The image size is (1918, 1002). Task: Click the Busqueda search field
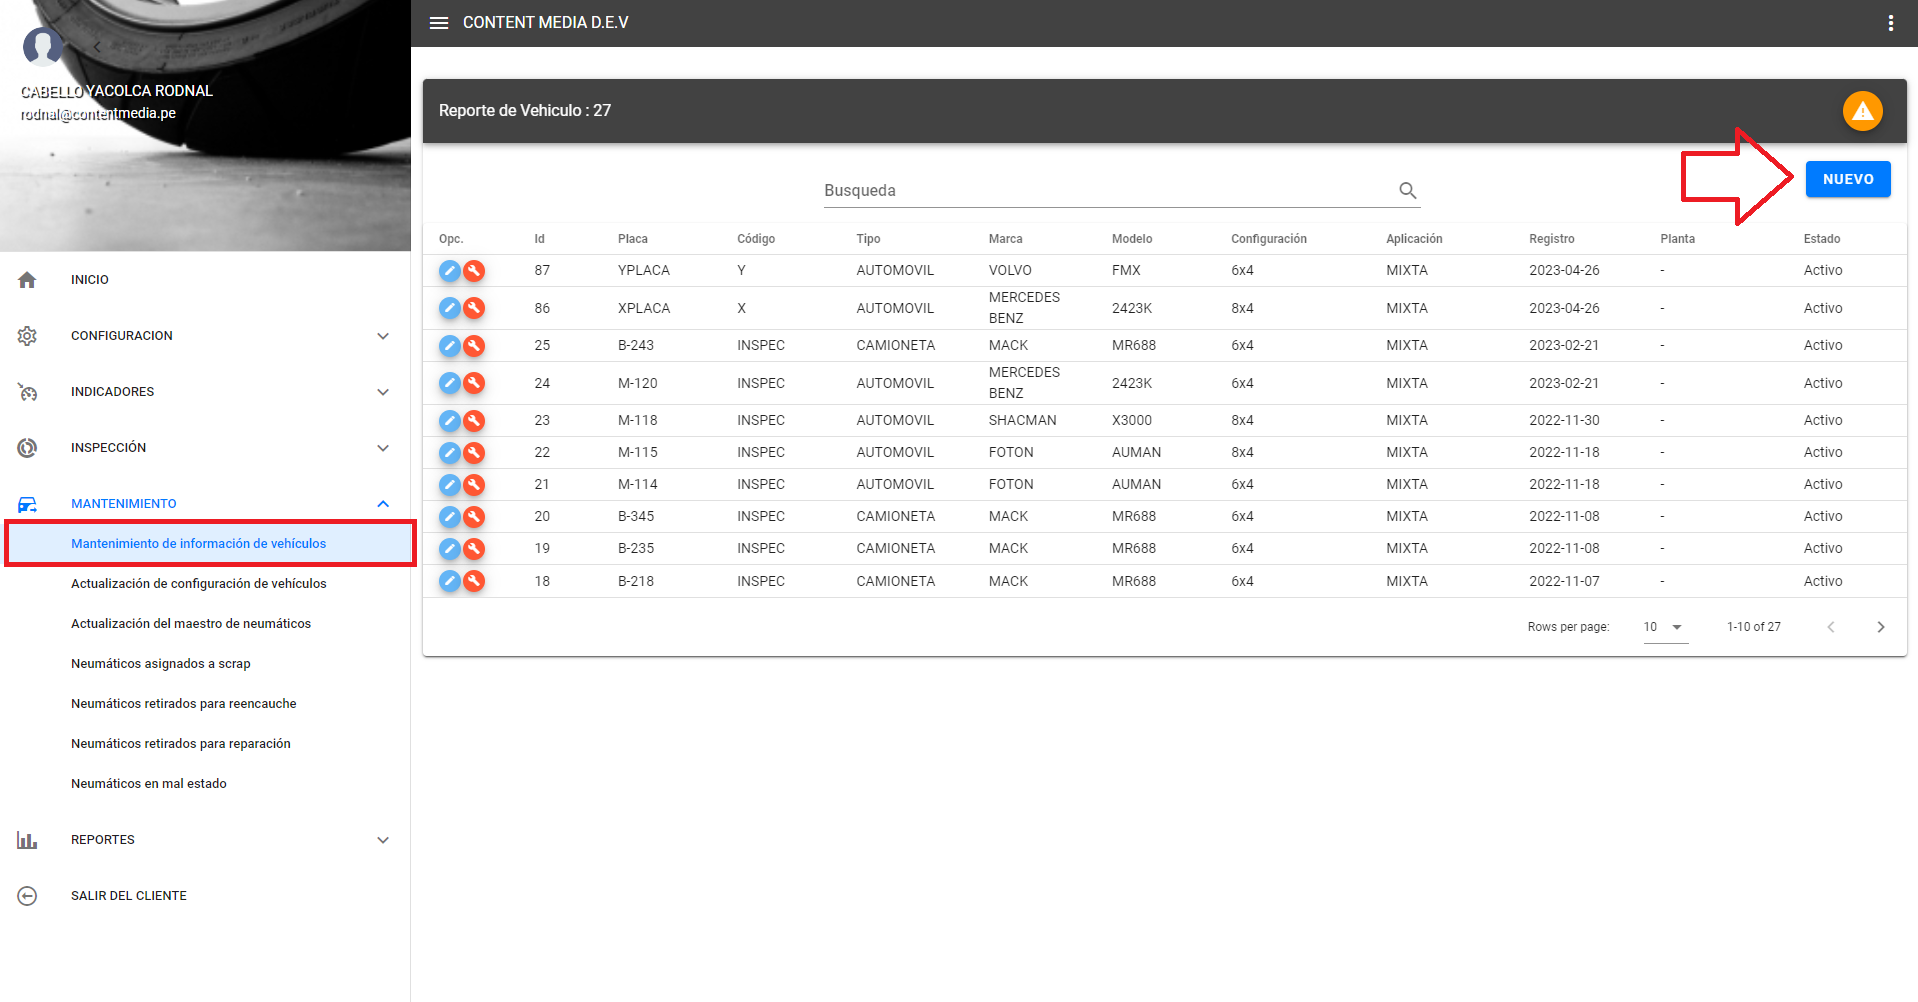point(1105,190)
